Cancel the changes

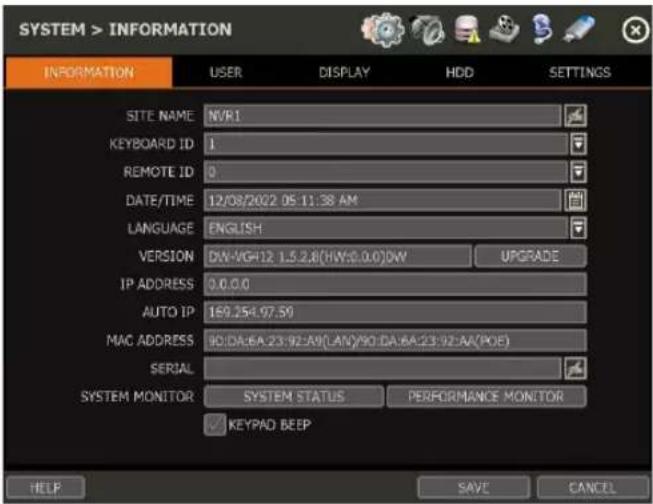click(x=592, y=488)
